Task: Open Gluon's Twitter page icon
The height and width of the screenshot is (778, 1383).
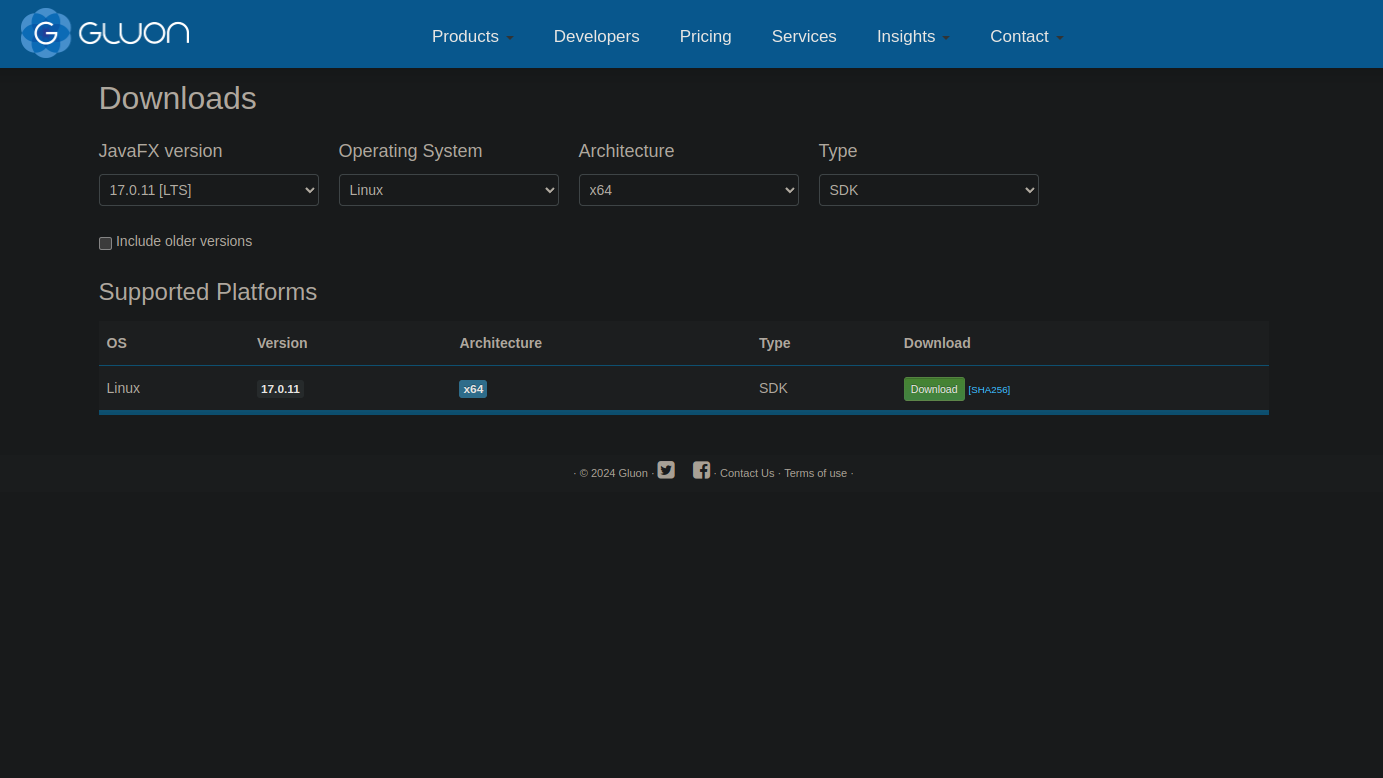Action: [x=666, y=470]
